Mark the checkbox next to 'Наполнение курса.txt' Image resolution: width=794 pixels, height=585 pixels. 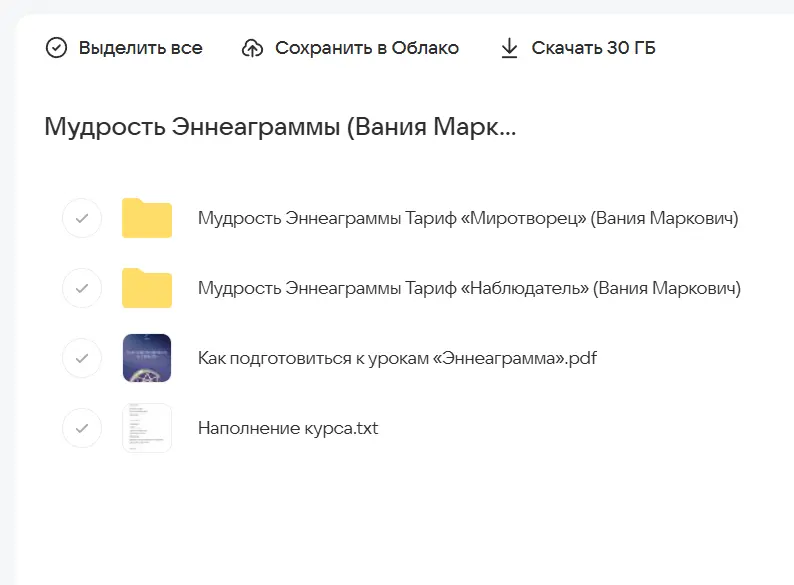82,428
